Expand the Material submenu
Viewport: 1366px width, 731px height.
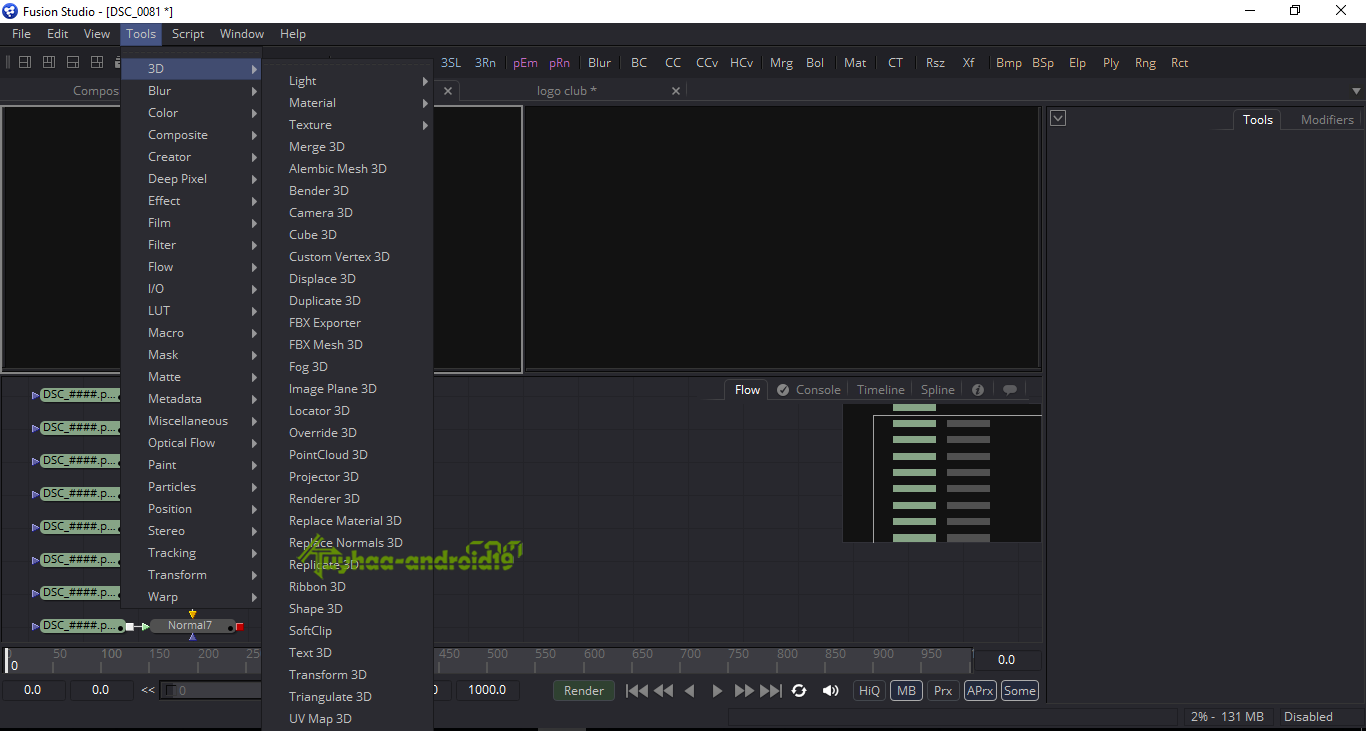point(347,103)
